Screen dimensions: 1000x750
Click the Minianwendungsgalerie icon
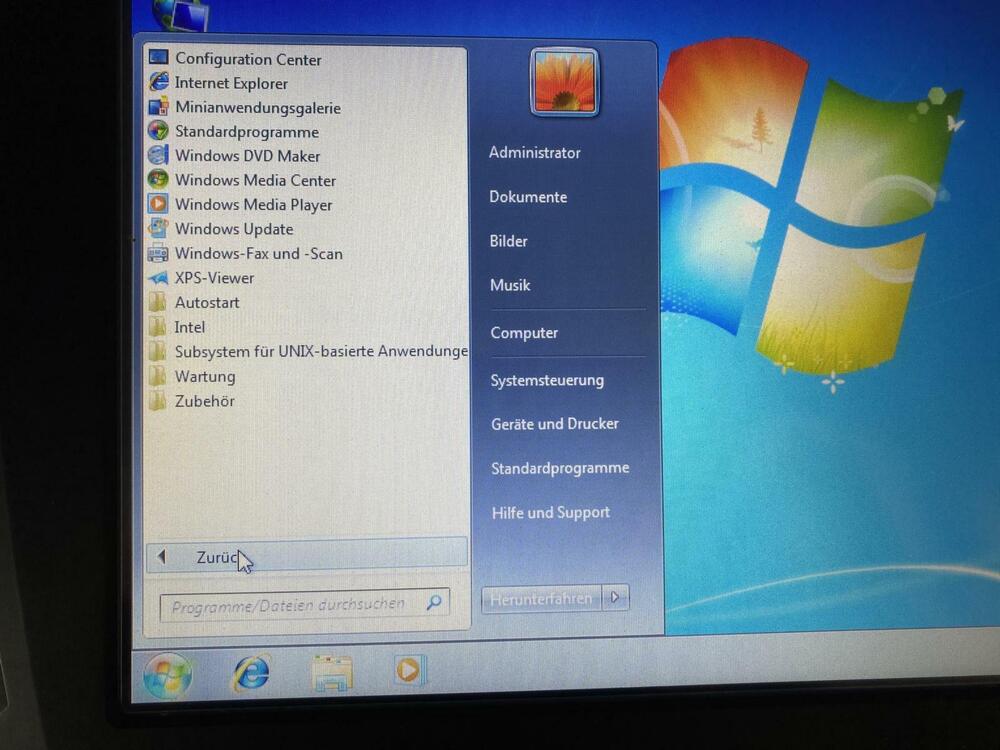[158, 107]
